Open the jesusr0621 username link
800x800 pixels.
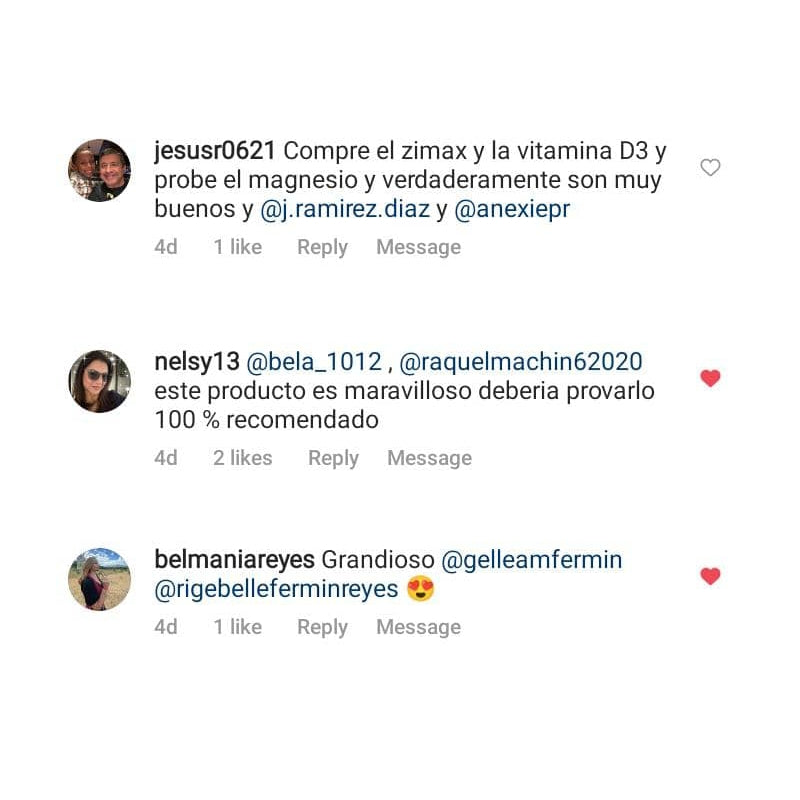215,151
